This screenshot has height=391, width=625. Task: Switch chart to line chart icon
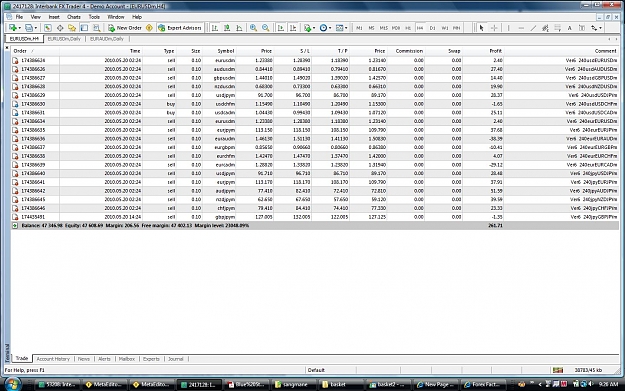(239, 28)
